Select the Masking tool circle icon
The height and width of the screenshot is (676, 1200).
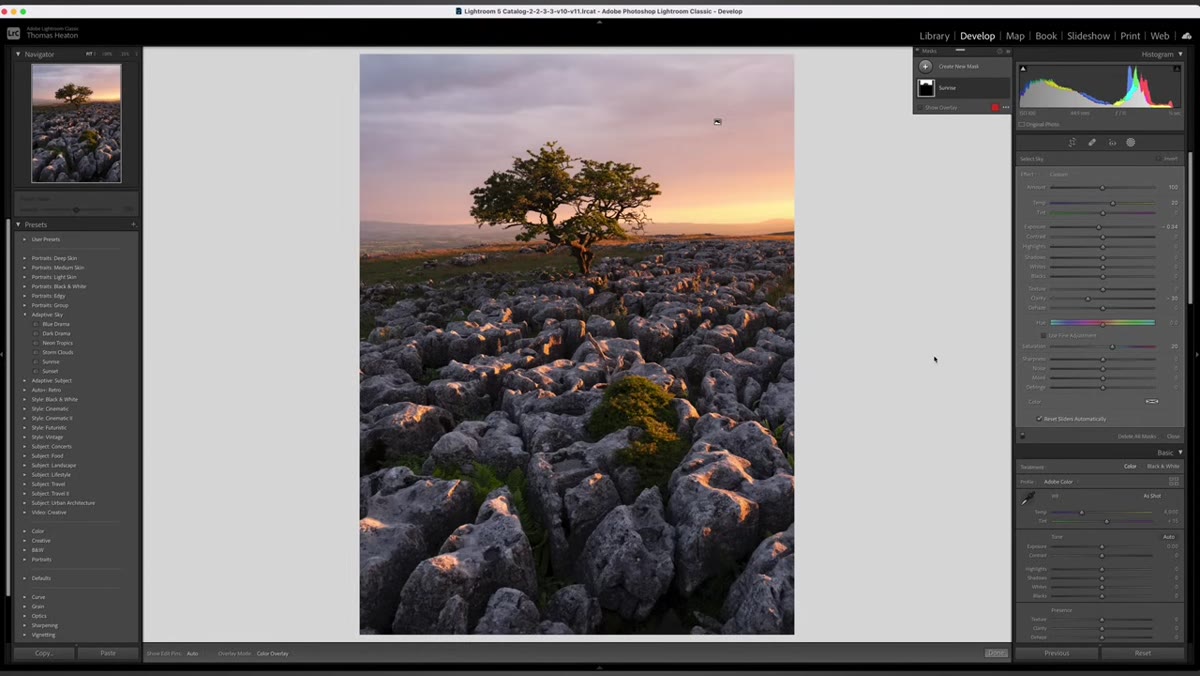tap(1131, 142)
